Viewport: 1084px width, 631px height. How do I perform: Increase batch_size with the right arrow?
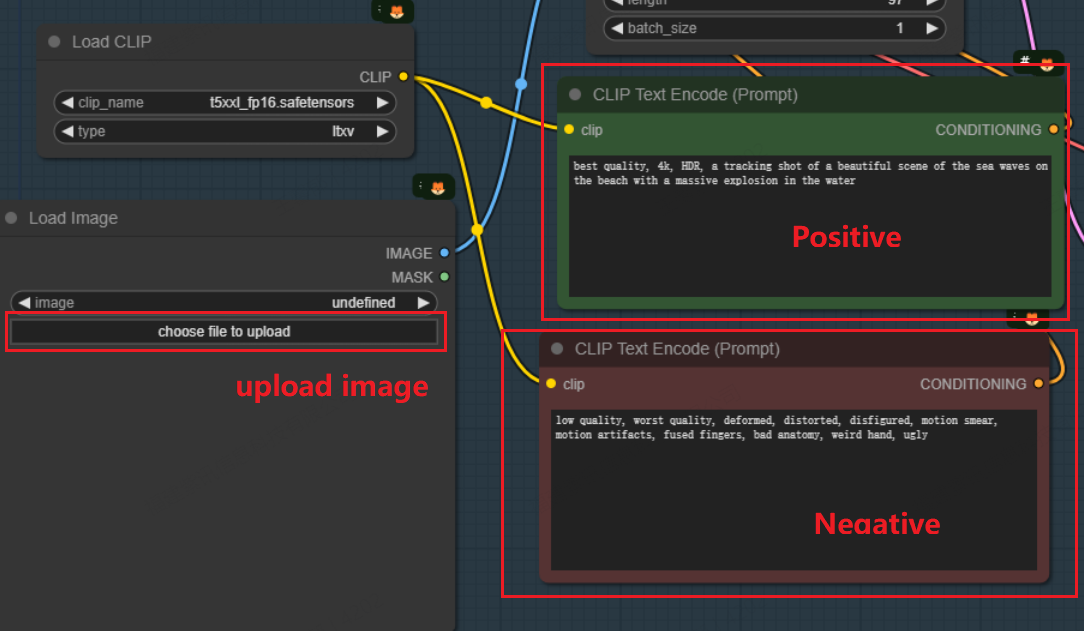[931, 28]
